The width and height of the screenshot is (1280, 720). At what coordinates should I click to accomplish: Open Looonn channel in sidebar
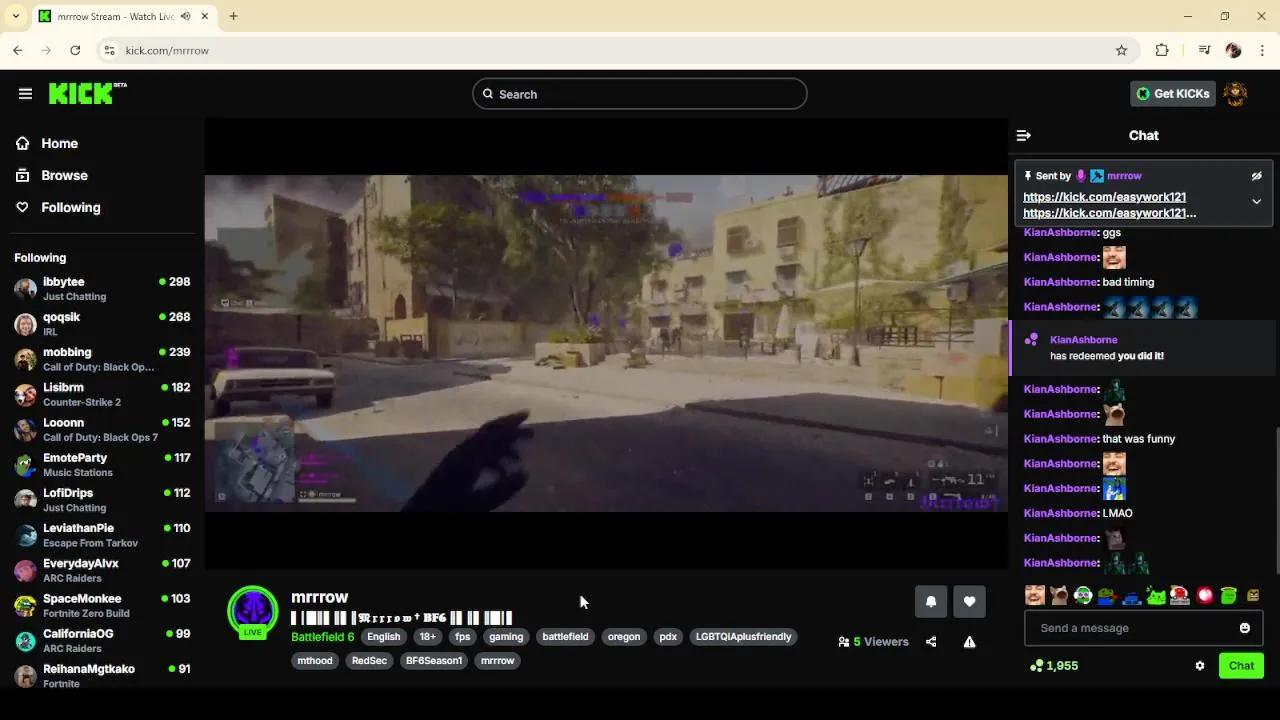(102, 429)
